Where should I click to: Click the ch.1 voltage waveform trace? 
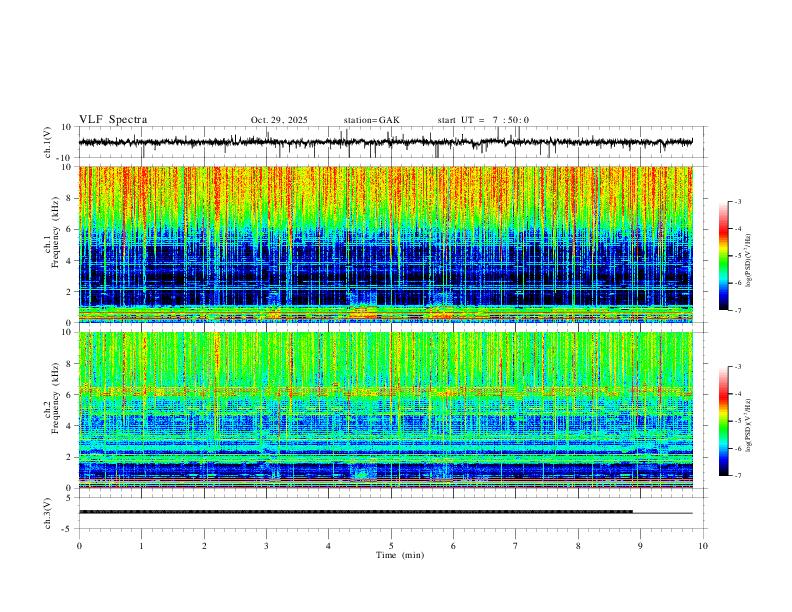pos(385,142)
